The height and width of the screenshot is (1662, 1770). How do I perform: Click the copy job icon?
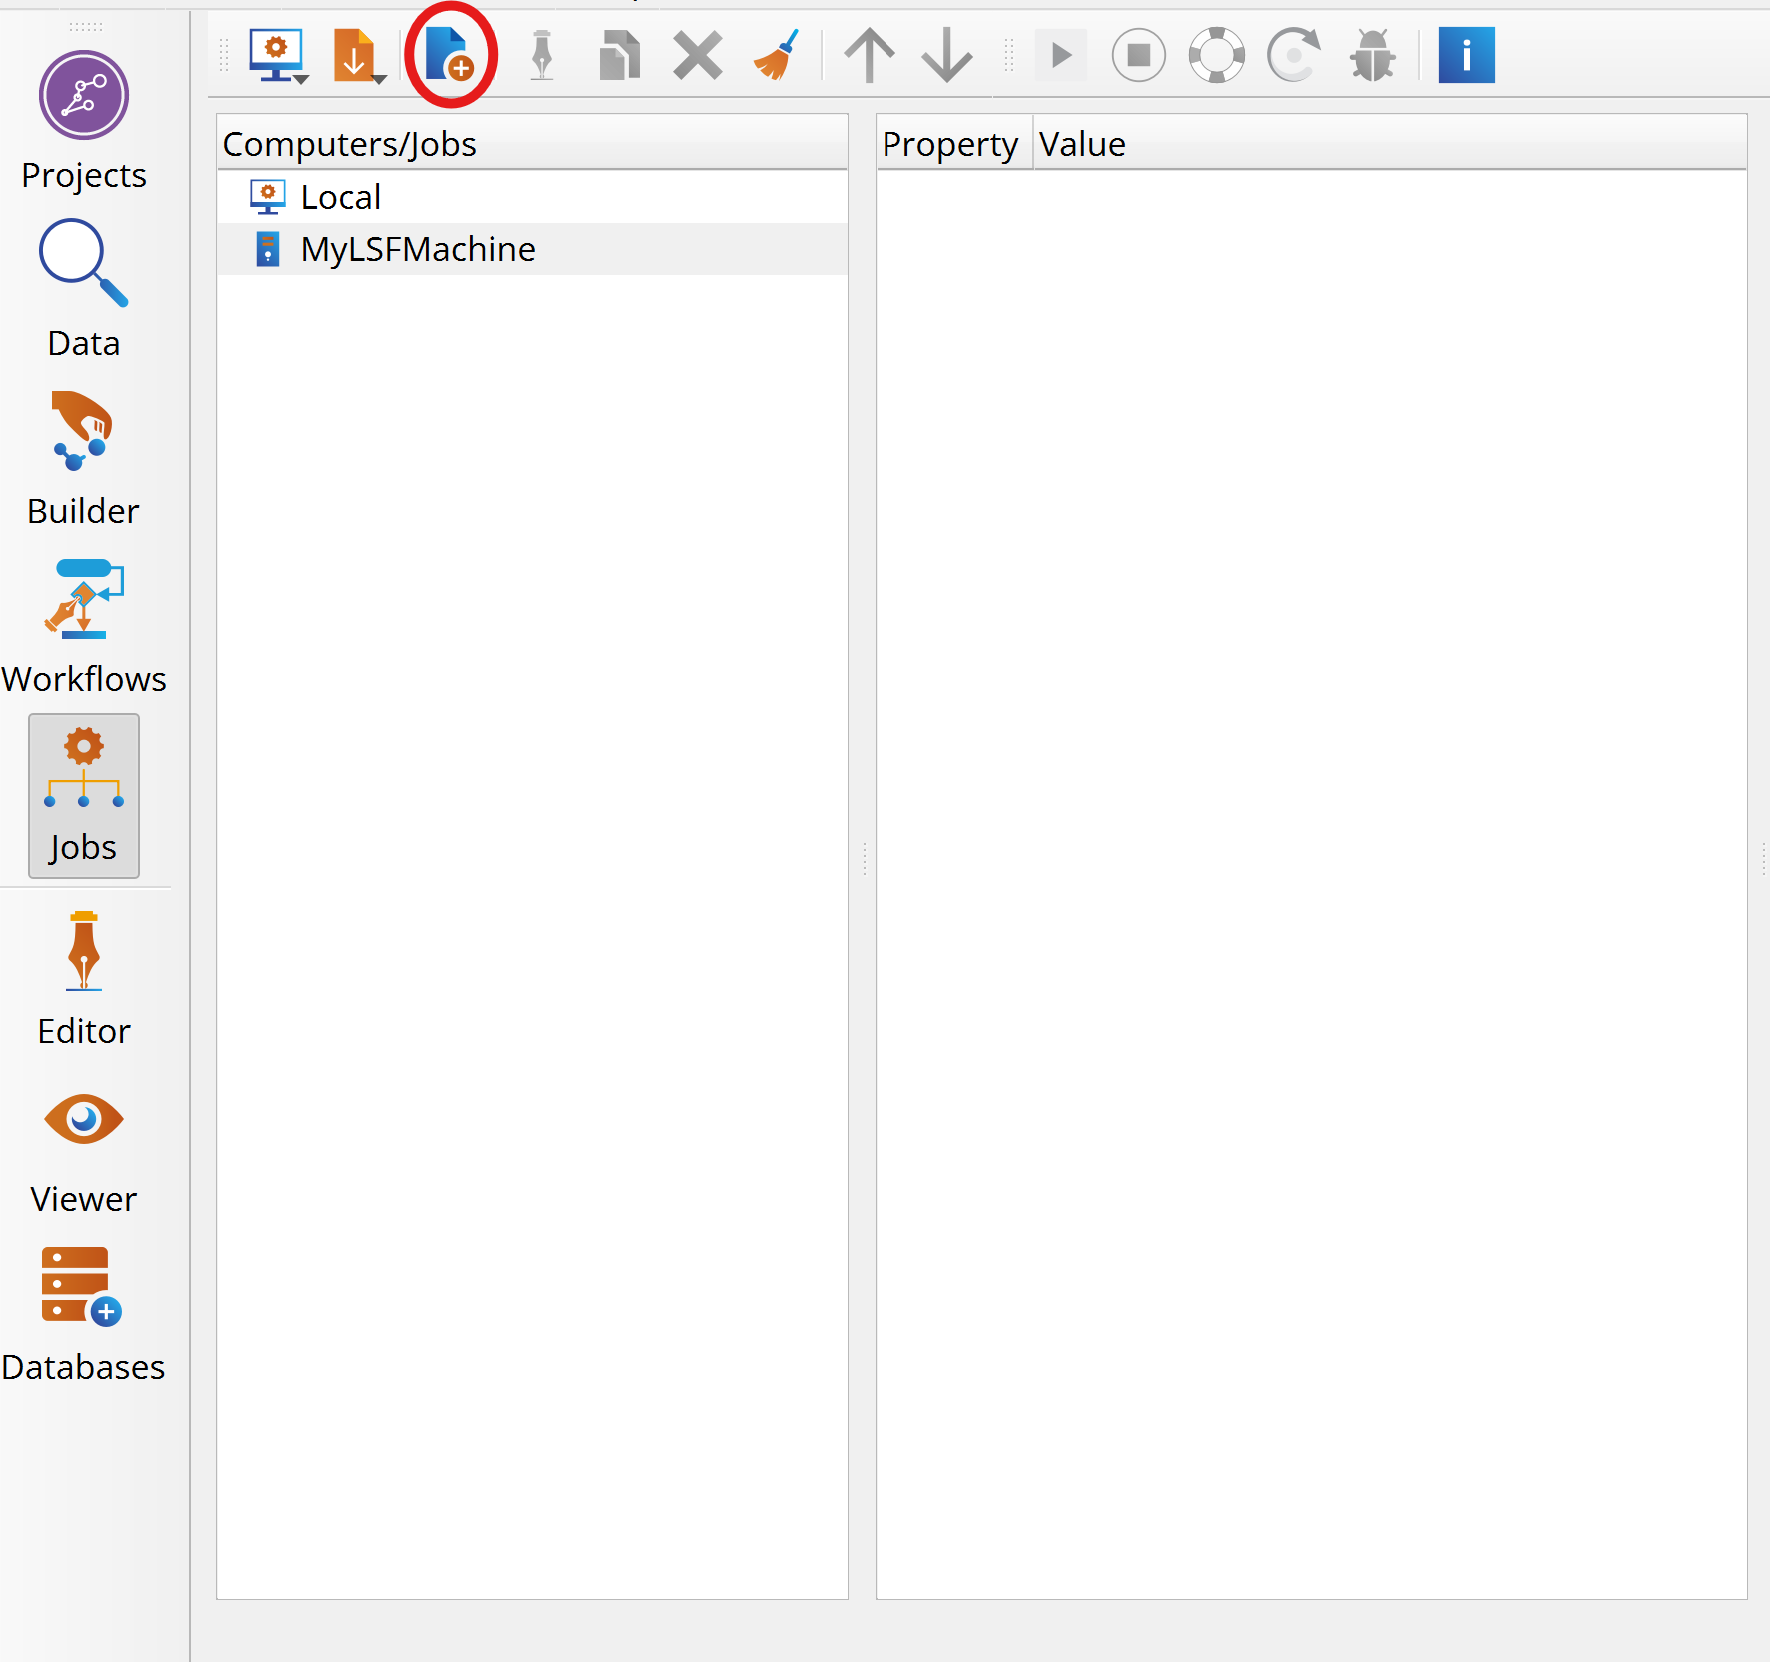(x=619, y=55)
